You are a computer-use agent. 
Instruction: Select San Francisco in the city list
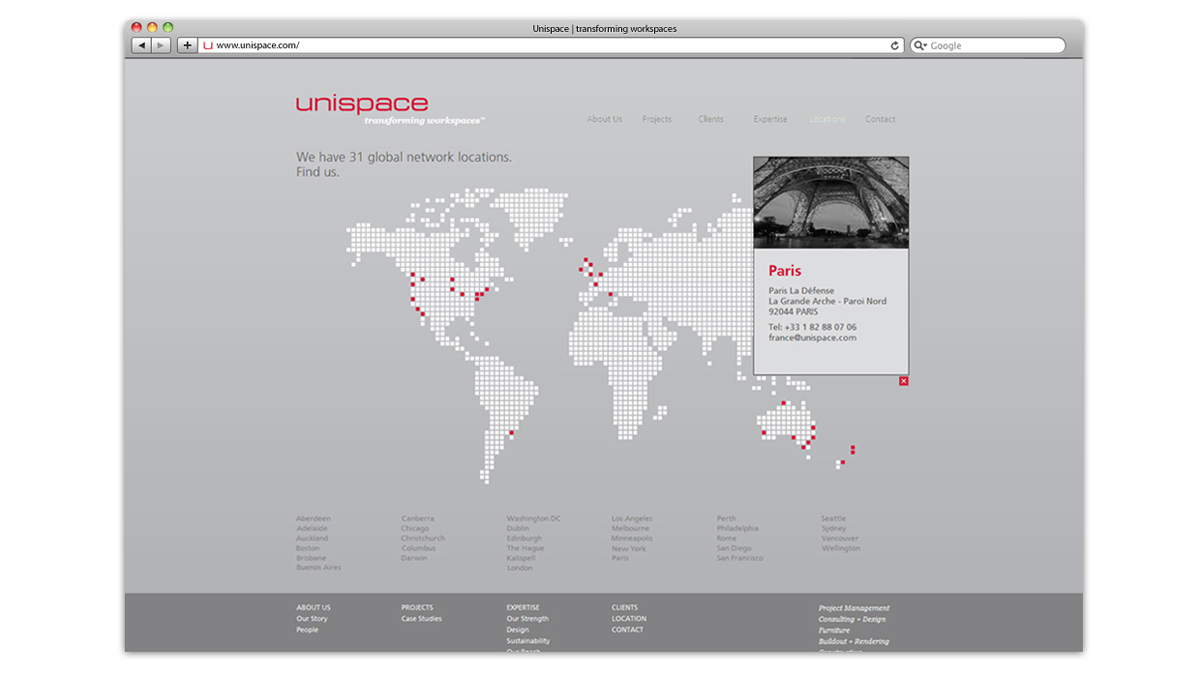coord(740,558)
